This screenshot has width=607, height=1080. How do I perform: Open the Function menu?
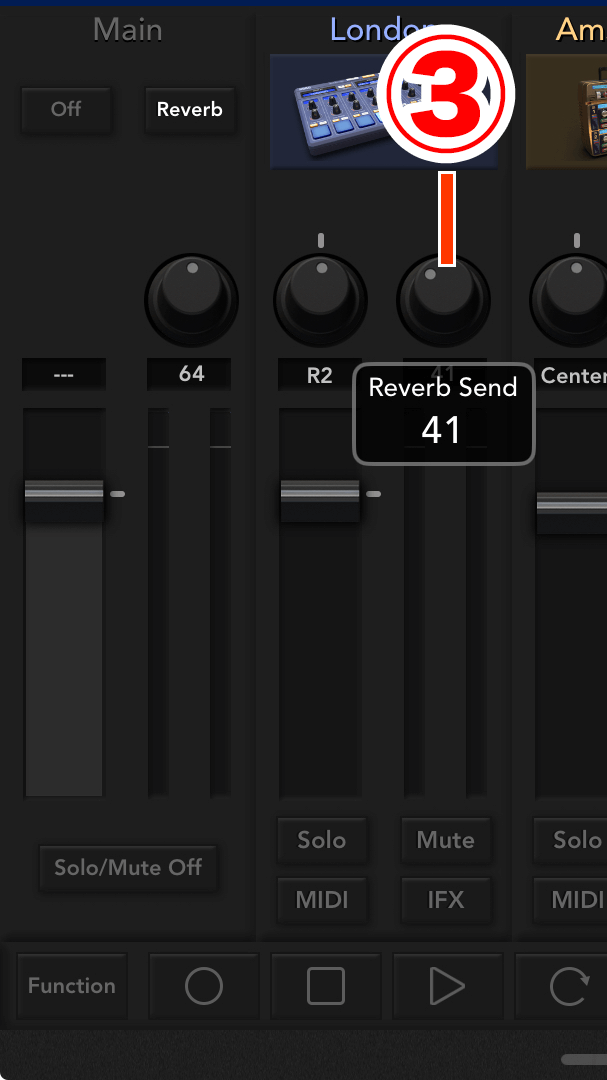coord(72,986)
